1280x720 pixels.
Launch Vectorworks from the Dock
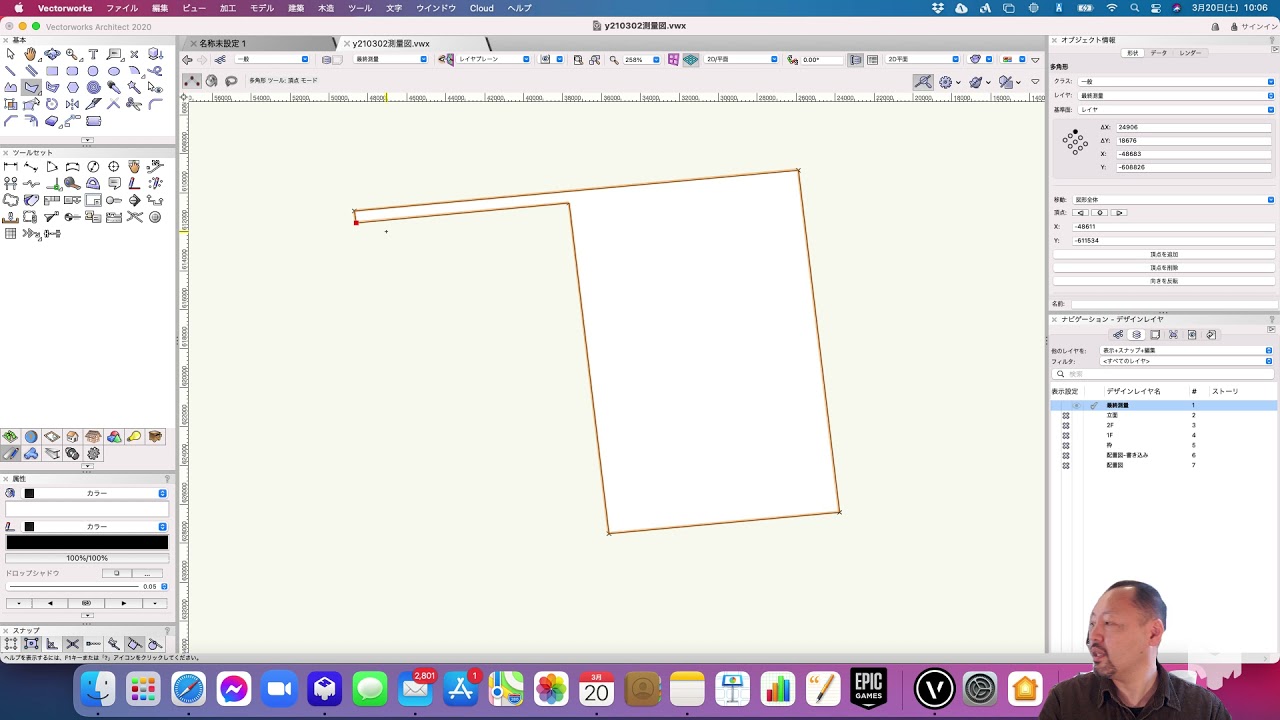(934, 688)
